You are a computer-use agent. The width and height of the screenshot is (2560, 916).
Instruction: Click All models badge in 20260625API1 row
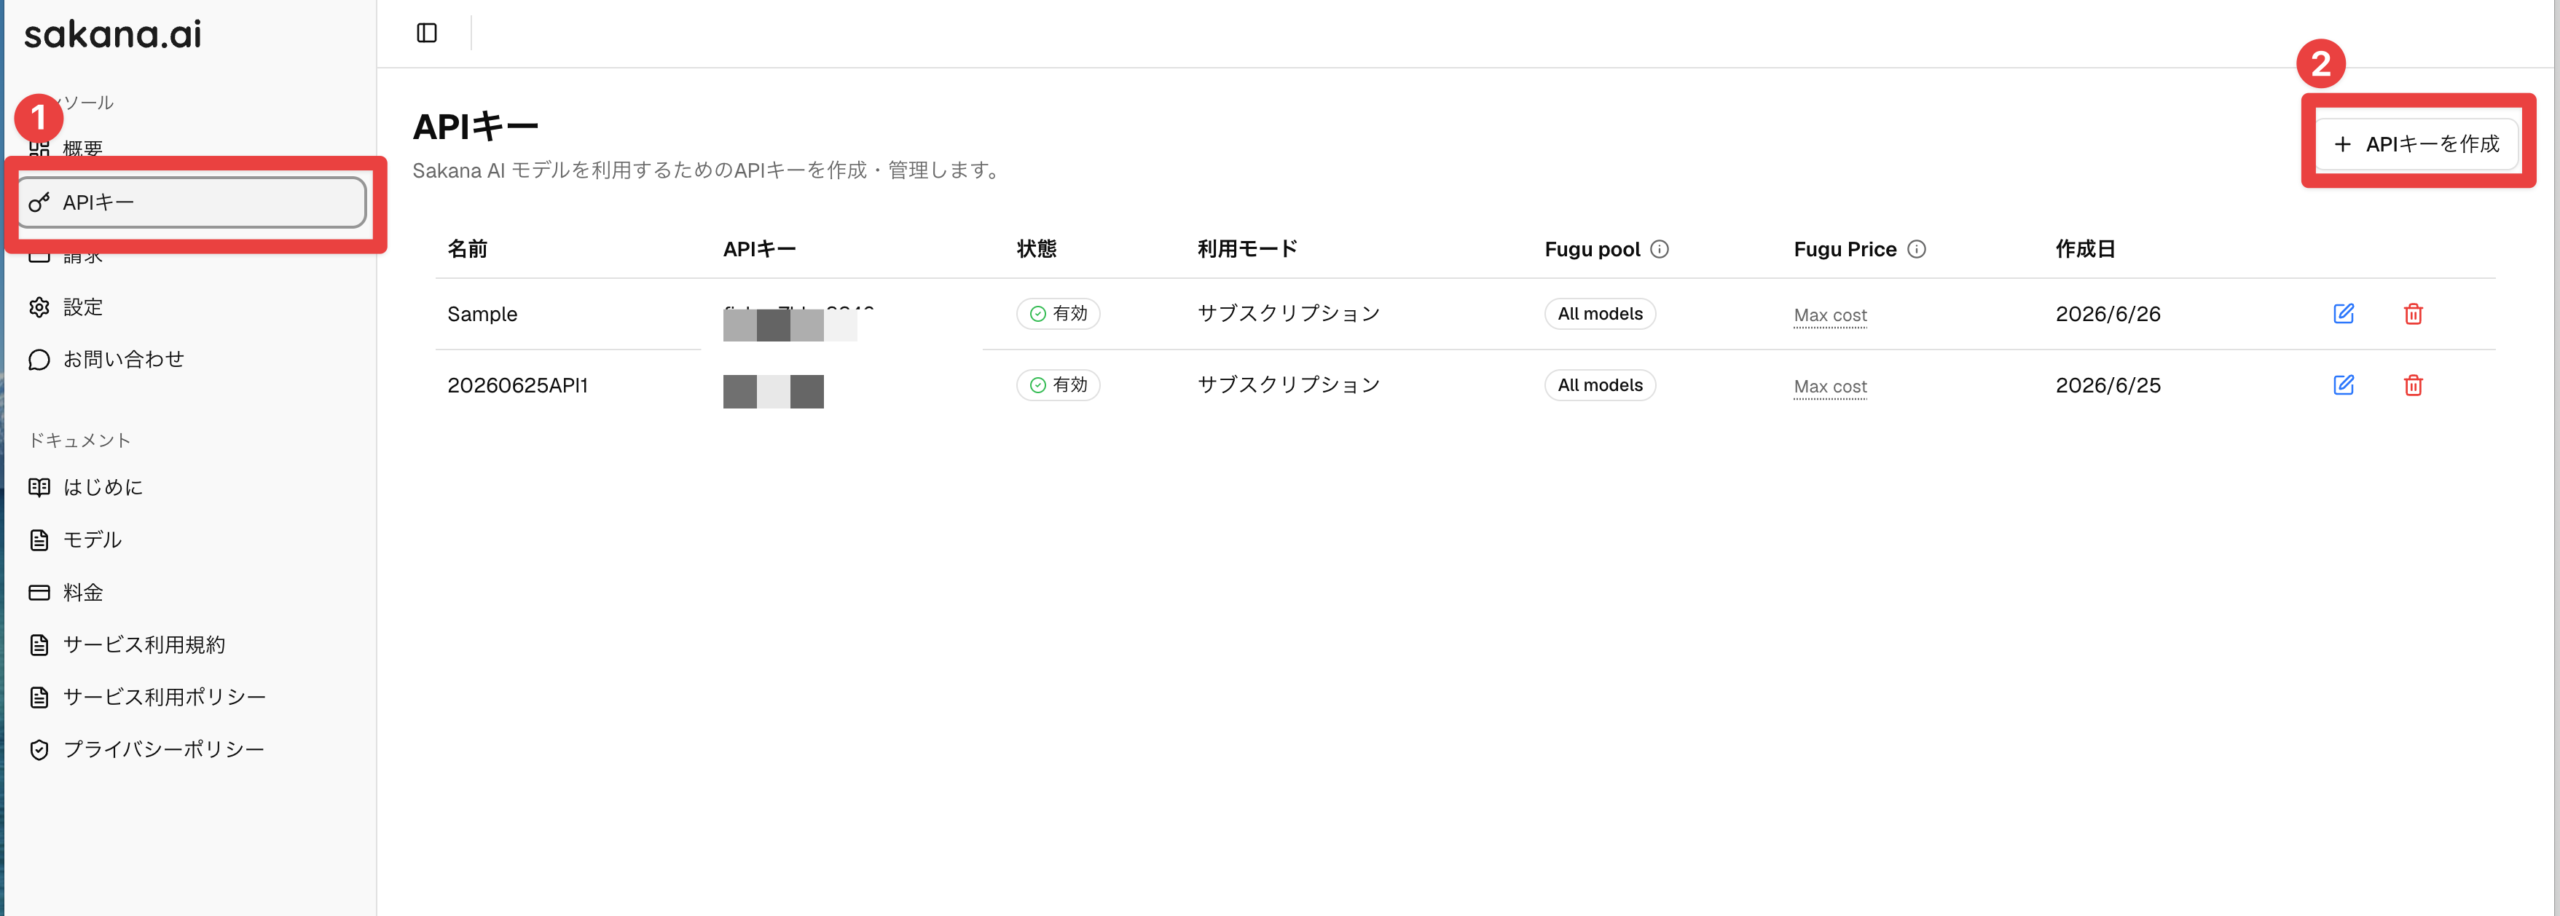(1600, 385)
